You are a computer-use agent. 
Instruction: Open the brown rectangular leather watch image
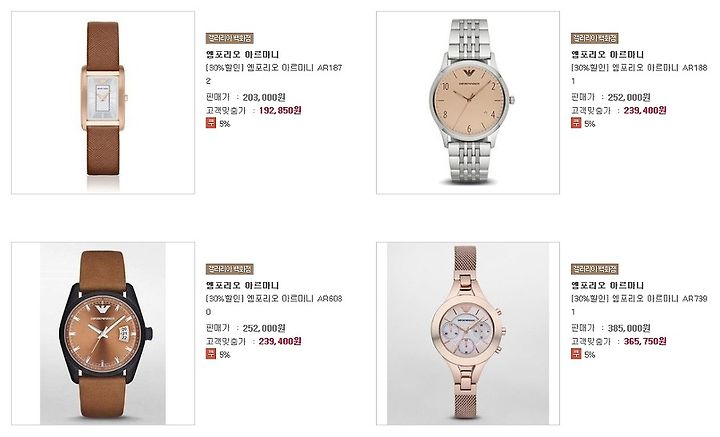coord(103,103)
